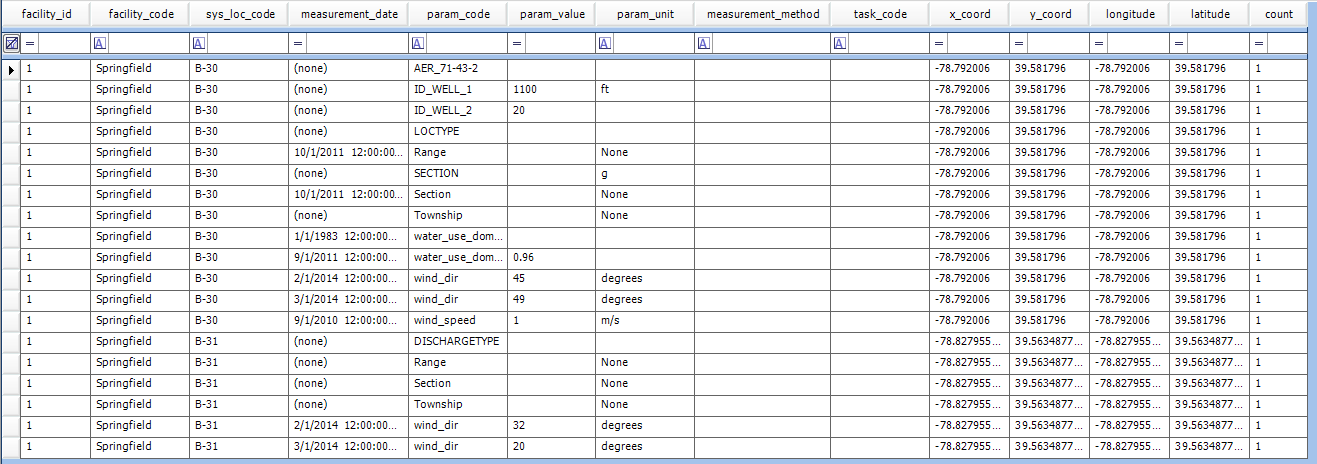The image size is (1317, 464).
Task: Open filter operator icon for facility_code
Action: (100, 44)
